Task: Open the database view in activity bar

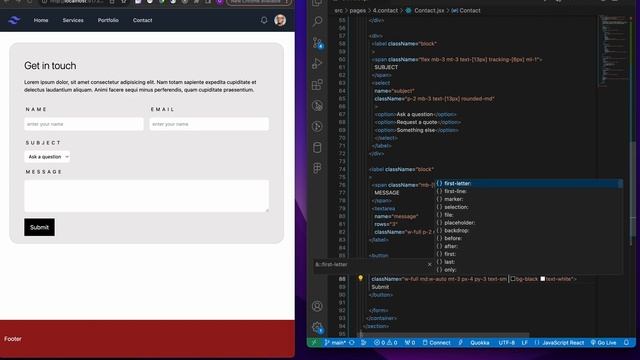Action: (317, 147)
